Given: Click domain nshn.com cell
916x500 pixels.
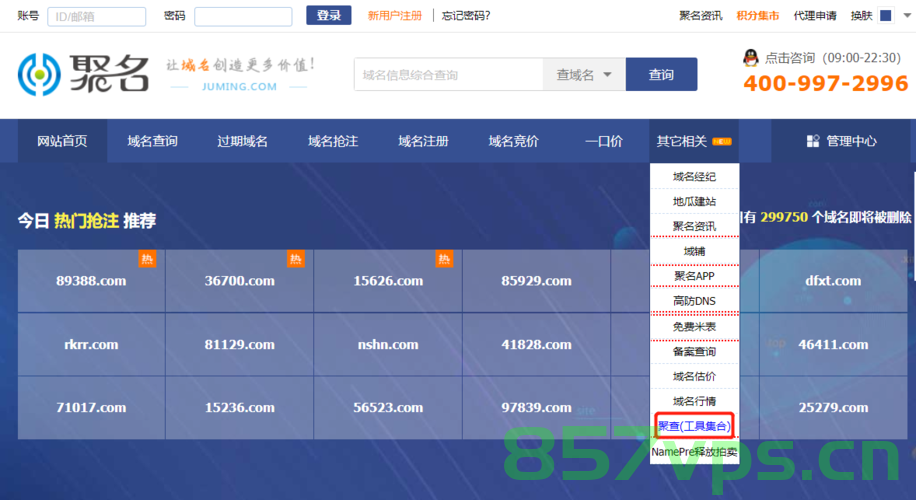Looking at the screenshot, I should 388,344.
